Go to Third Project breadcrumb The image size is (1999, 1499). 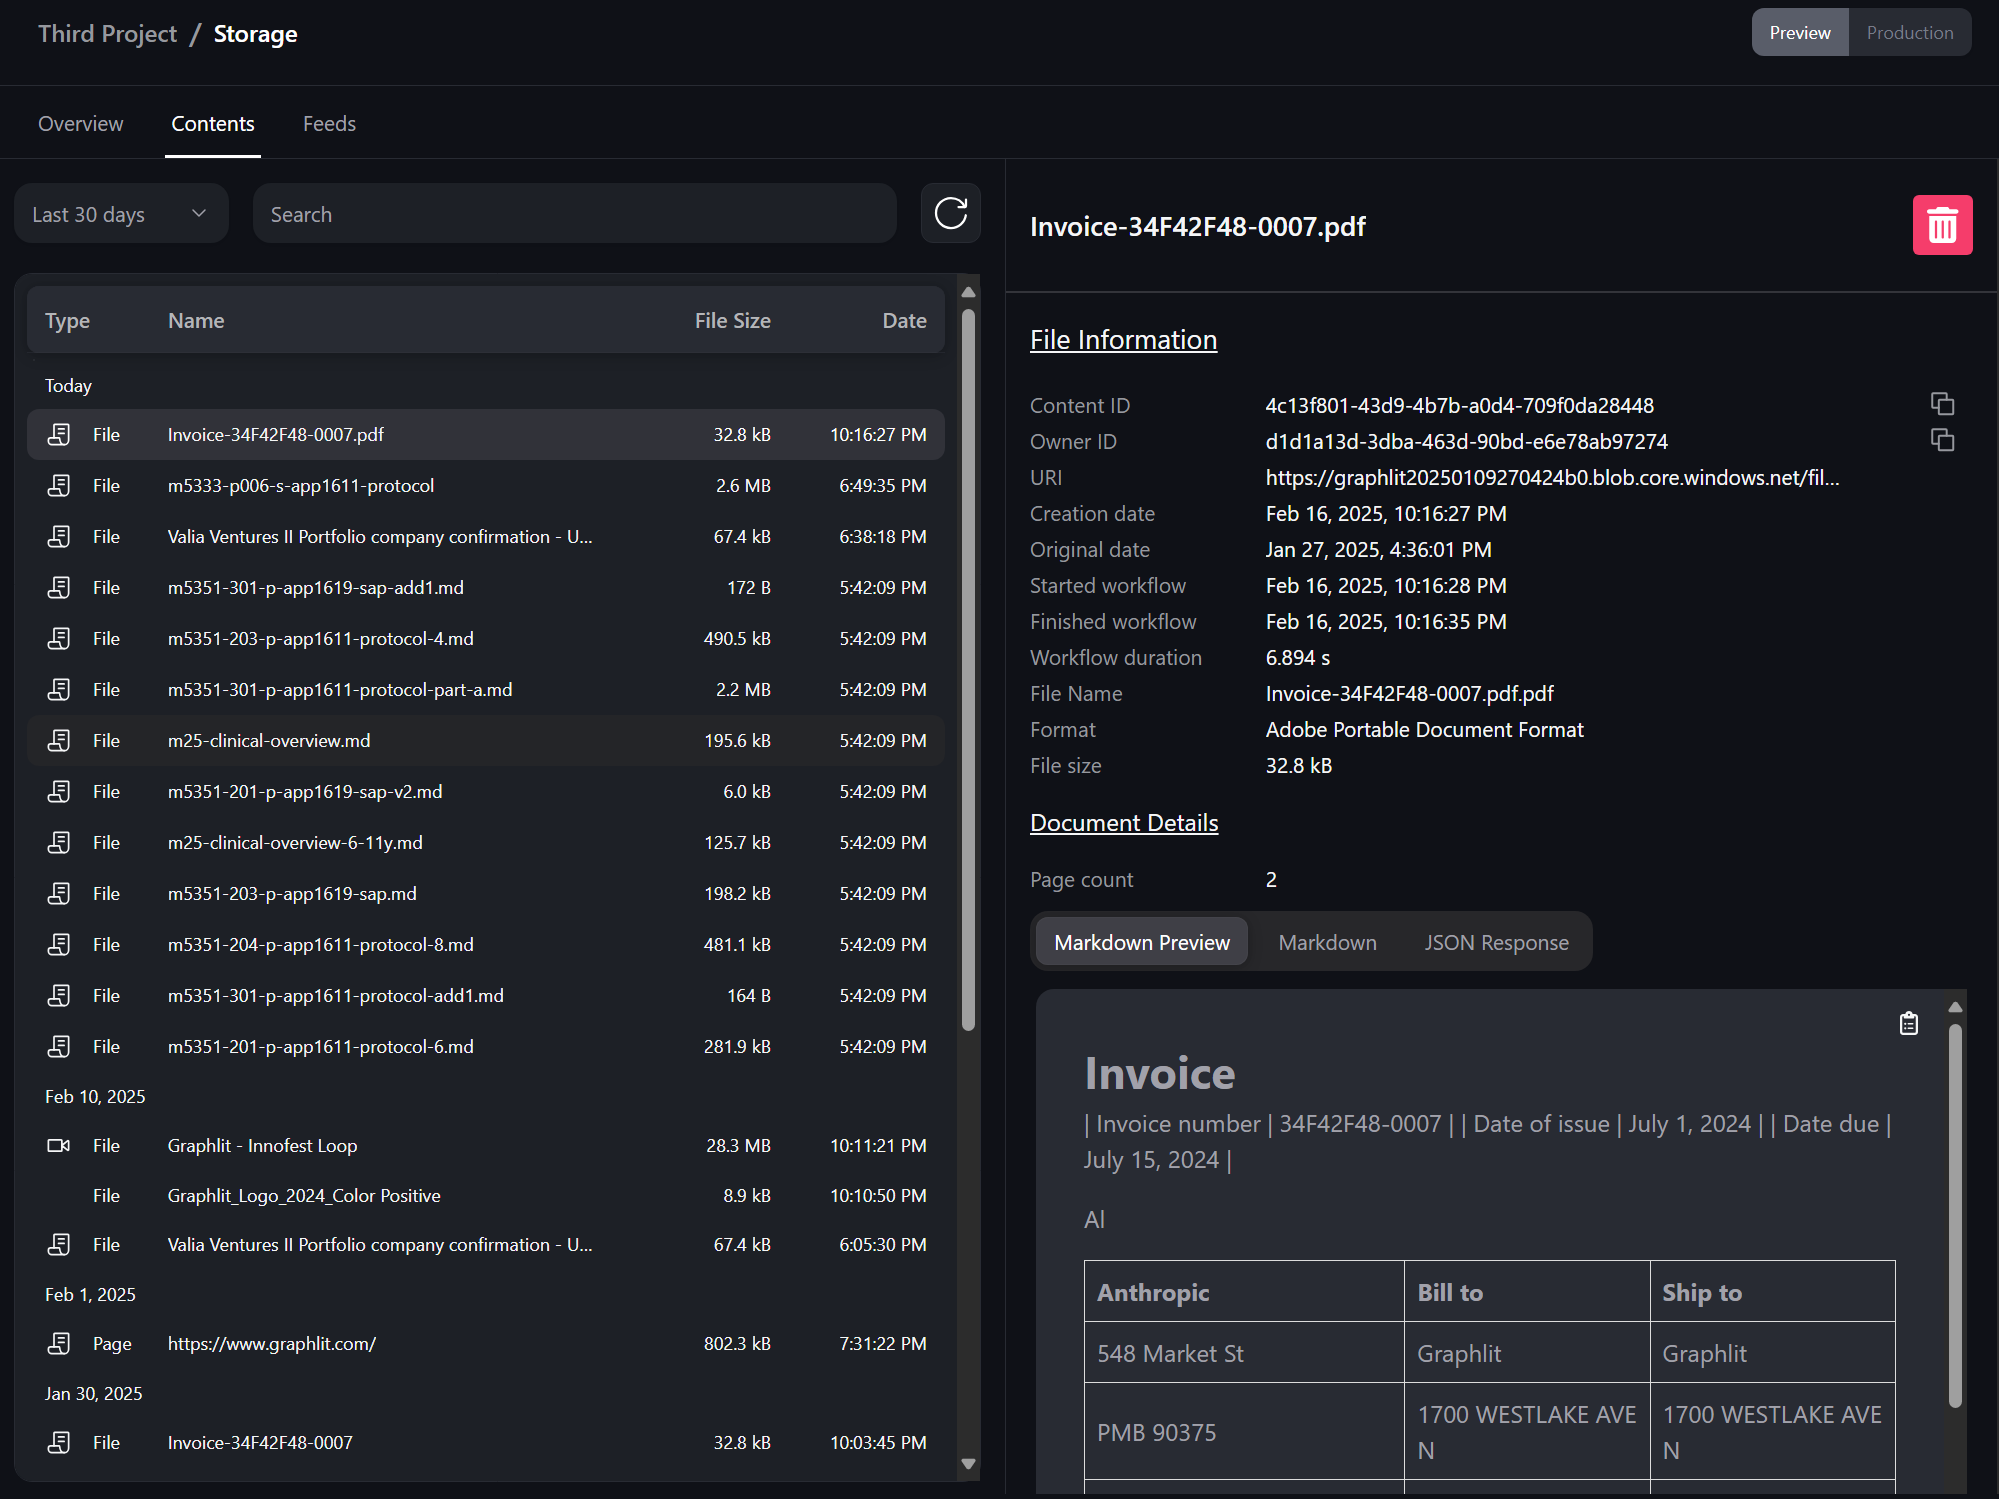107,34
